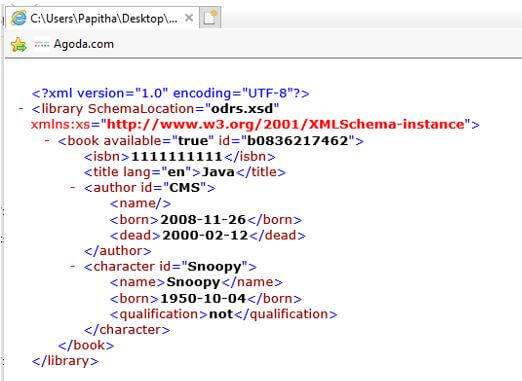Collapse the character id="Snoopy" node
The width and height of the screenshot is (522, 381).
point(73,266)
